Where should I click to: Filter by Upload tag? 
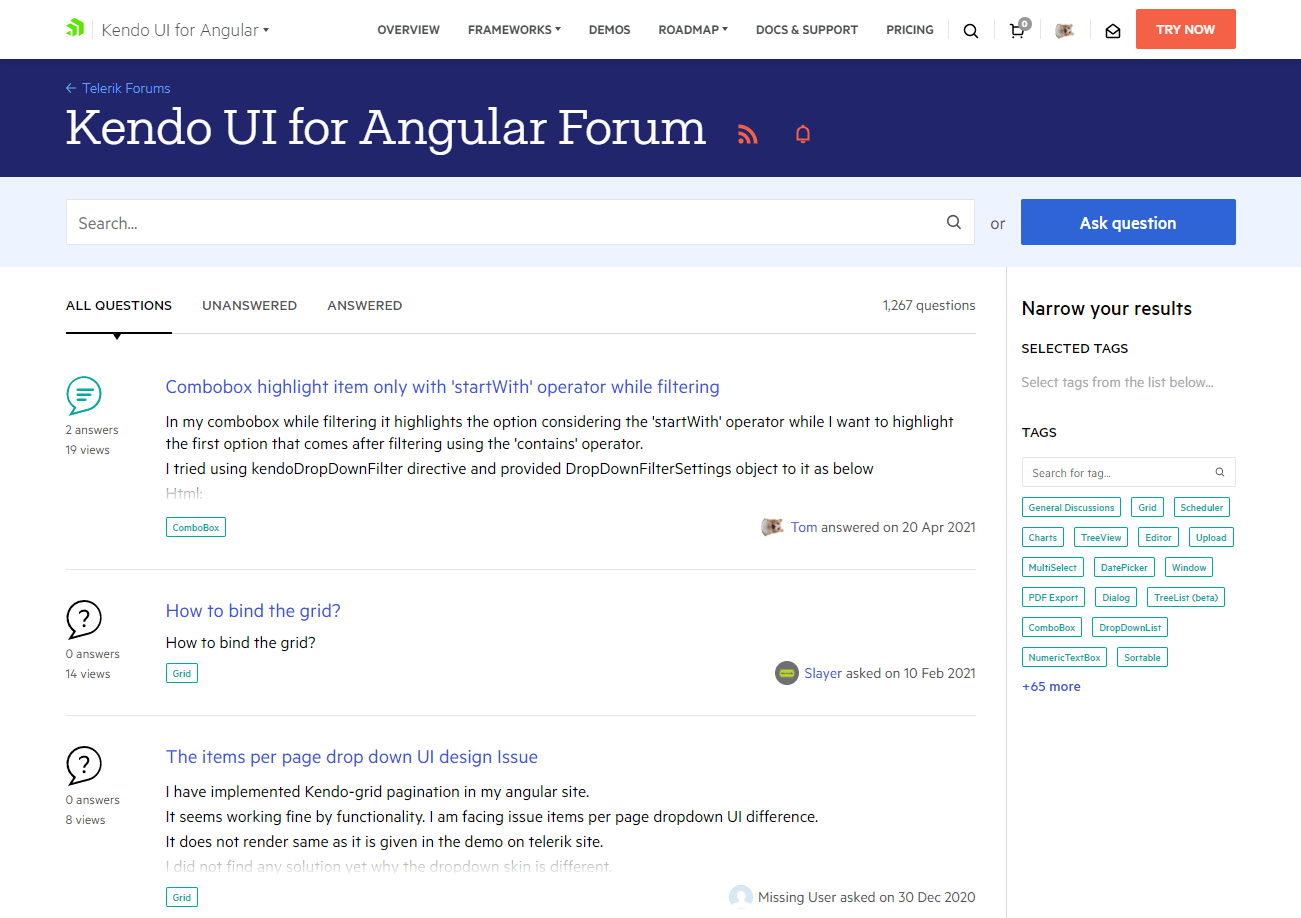(1211, 537)
